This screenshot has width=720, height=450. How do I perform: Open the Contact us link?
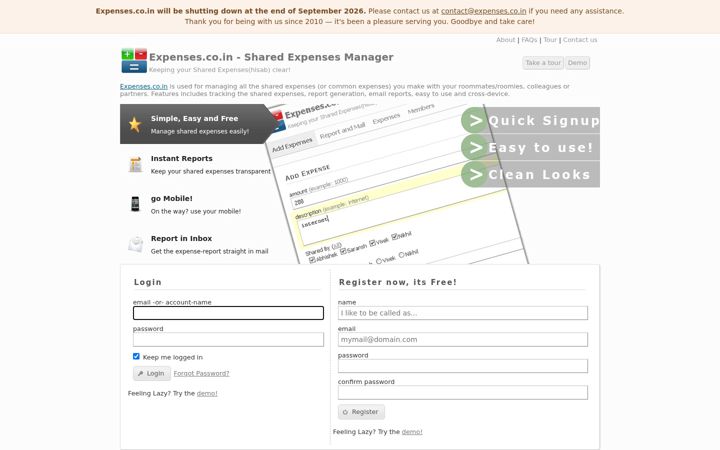click(580, 40)
